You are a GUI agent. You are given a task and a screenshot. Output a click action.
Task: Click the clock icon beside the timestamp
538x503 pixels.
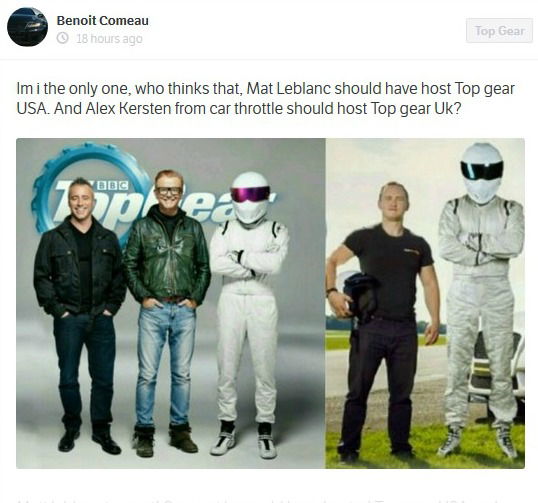click(62, 38)
